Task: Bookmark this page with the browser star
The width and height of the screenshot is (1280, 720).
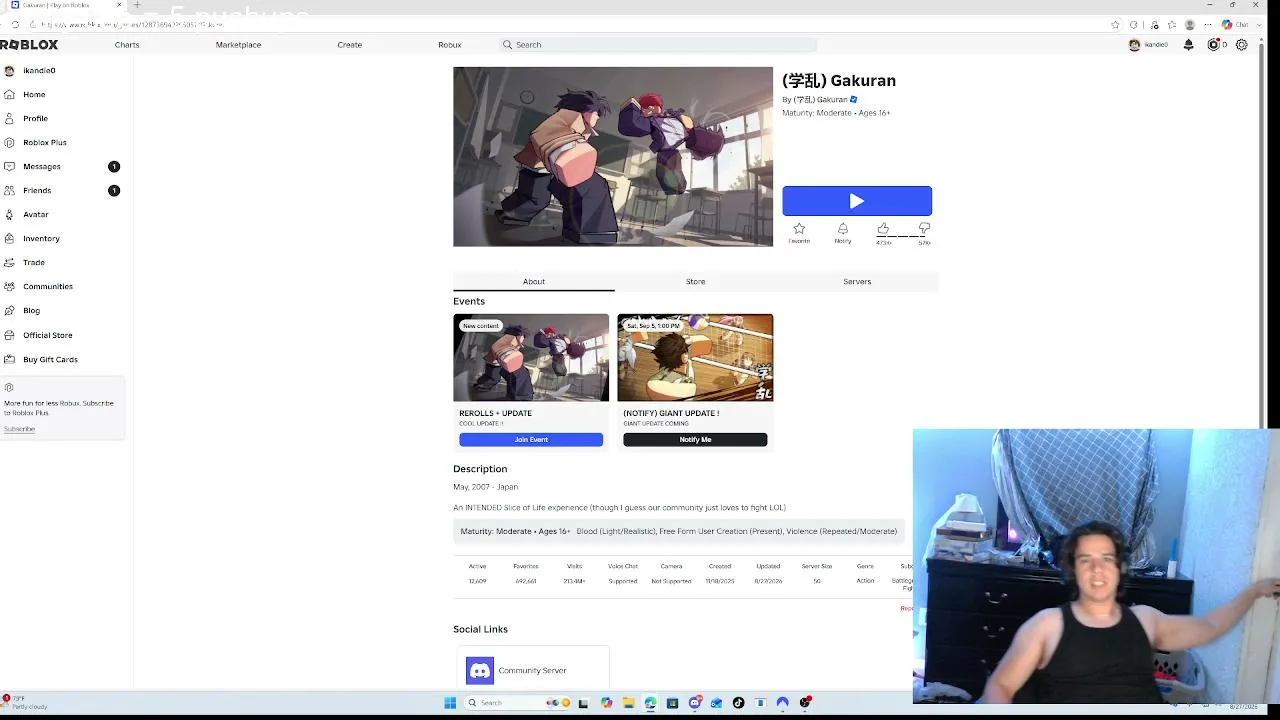Action: pyautogui.click(x=1115, y=24)
